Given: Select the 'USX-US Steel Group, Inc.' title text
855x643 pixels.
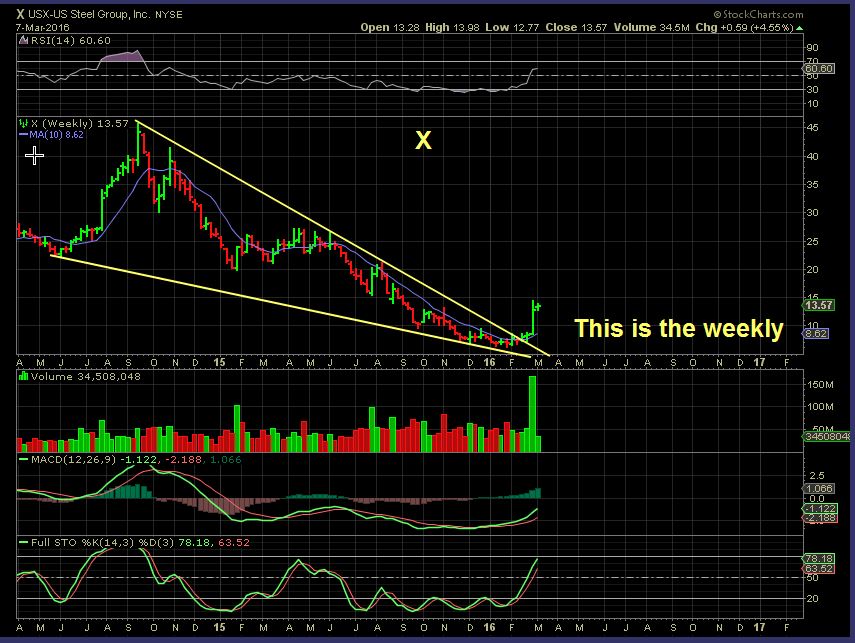Looking at the screenshot, I should tap(89, 14).
